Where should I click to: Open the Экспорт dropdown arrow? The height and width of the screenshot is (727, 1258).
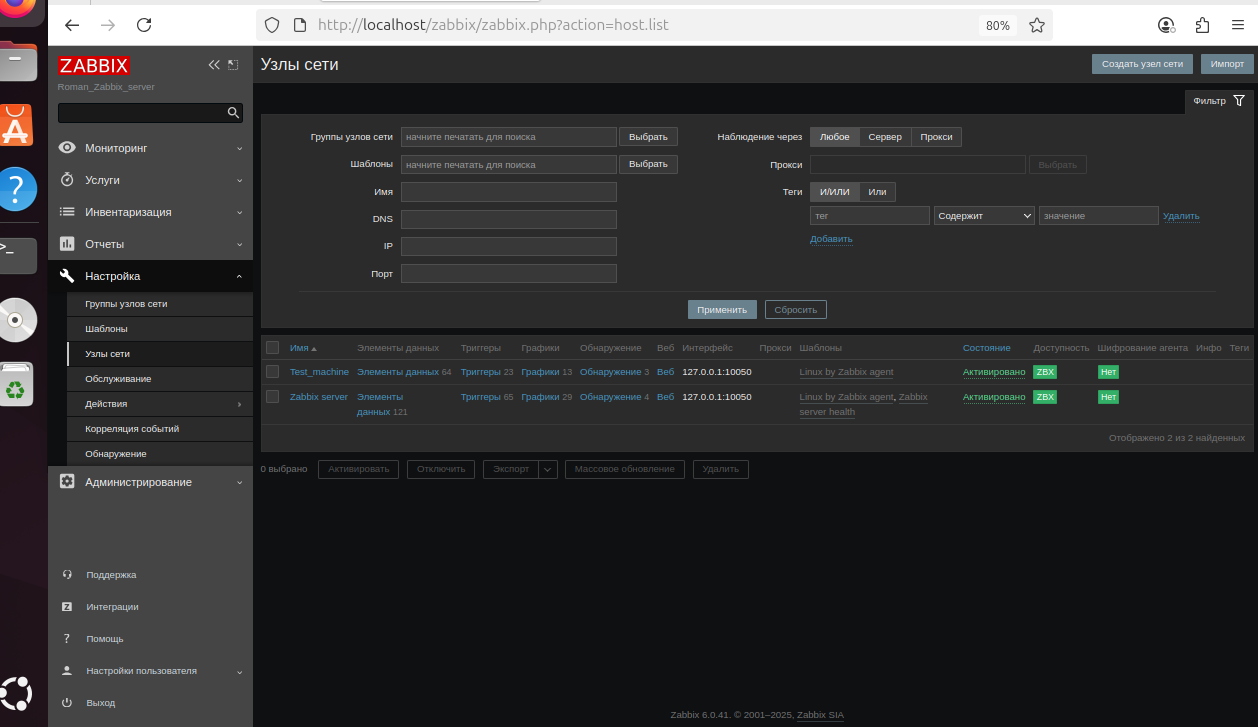click(548, 469)
